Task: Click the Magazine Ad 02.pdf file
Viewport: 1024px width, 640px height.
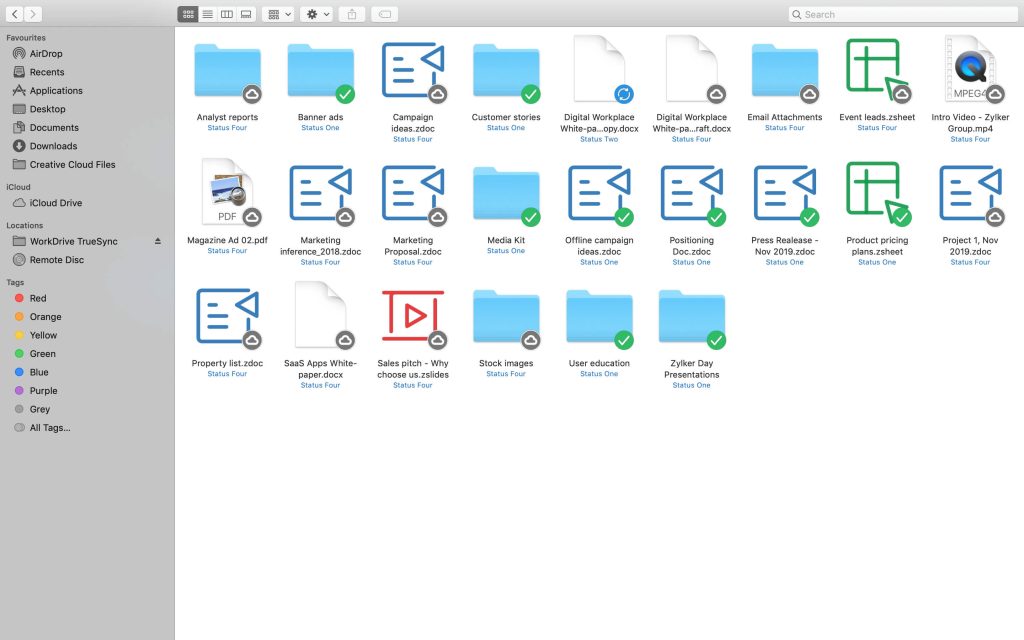Action: (x=227, y=194)
